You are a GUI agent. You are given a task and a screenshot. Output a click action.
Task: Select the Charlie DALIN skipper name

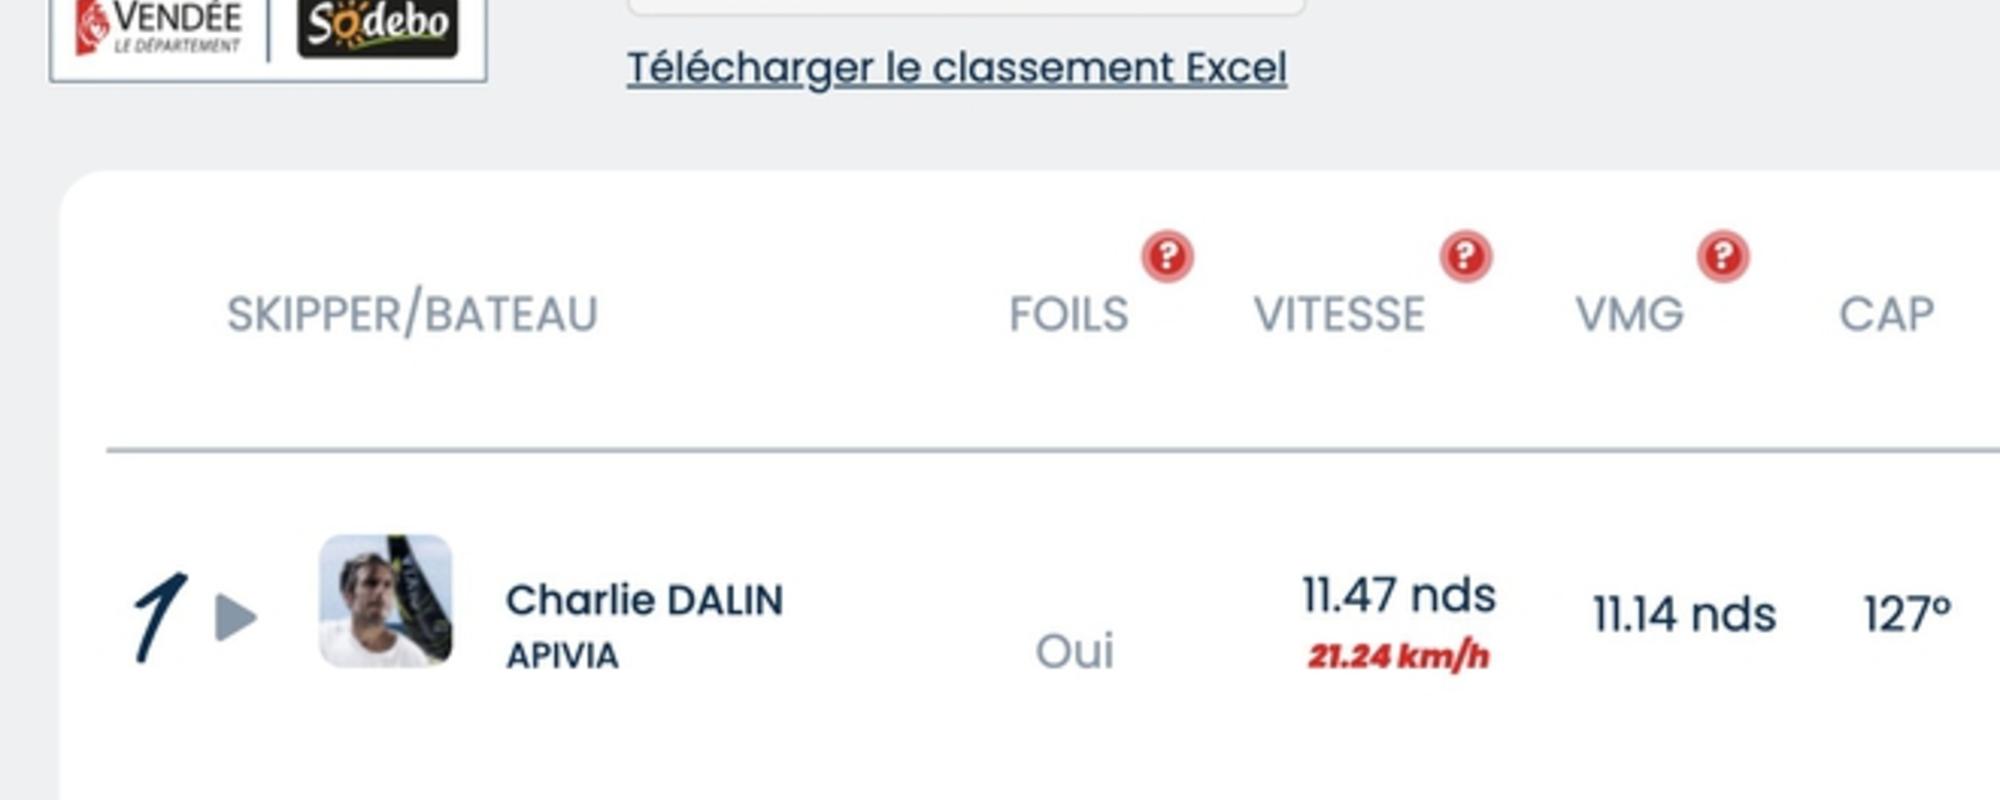point(644,600)
